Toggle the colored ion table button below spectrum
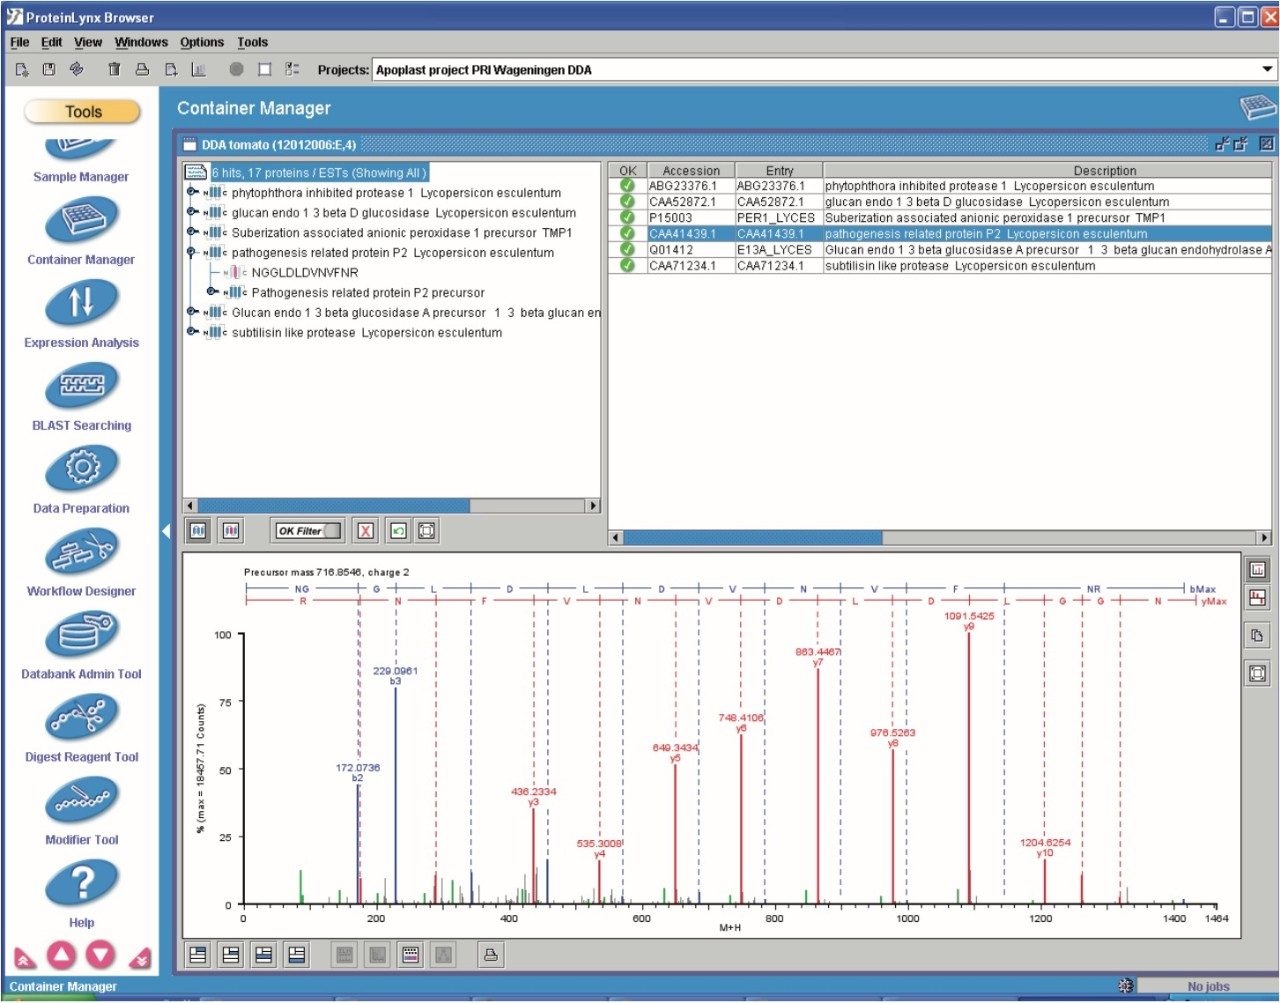This screenshot has height=1003, width=1280. pyautogui.click(x=410, y=955)
